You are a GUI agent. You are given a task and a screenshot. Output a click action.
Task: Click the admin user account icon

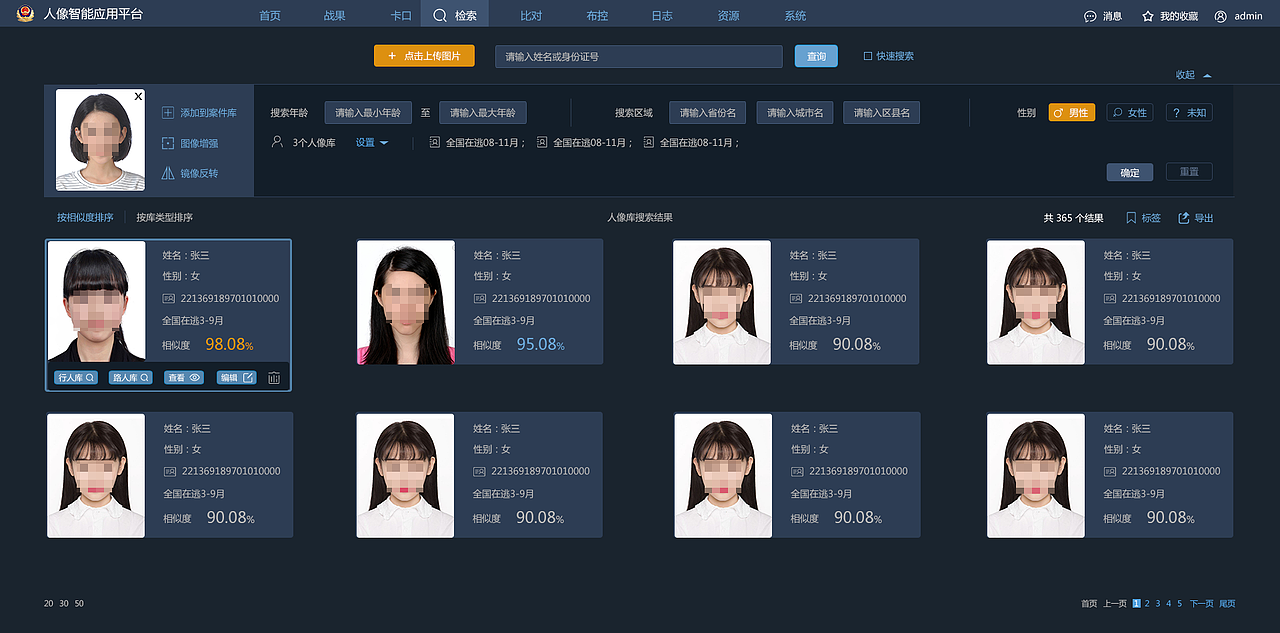(1220, 16)
